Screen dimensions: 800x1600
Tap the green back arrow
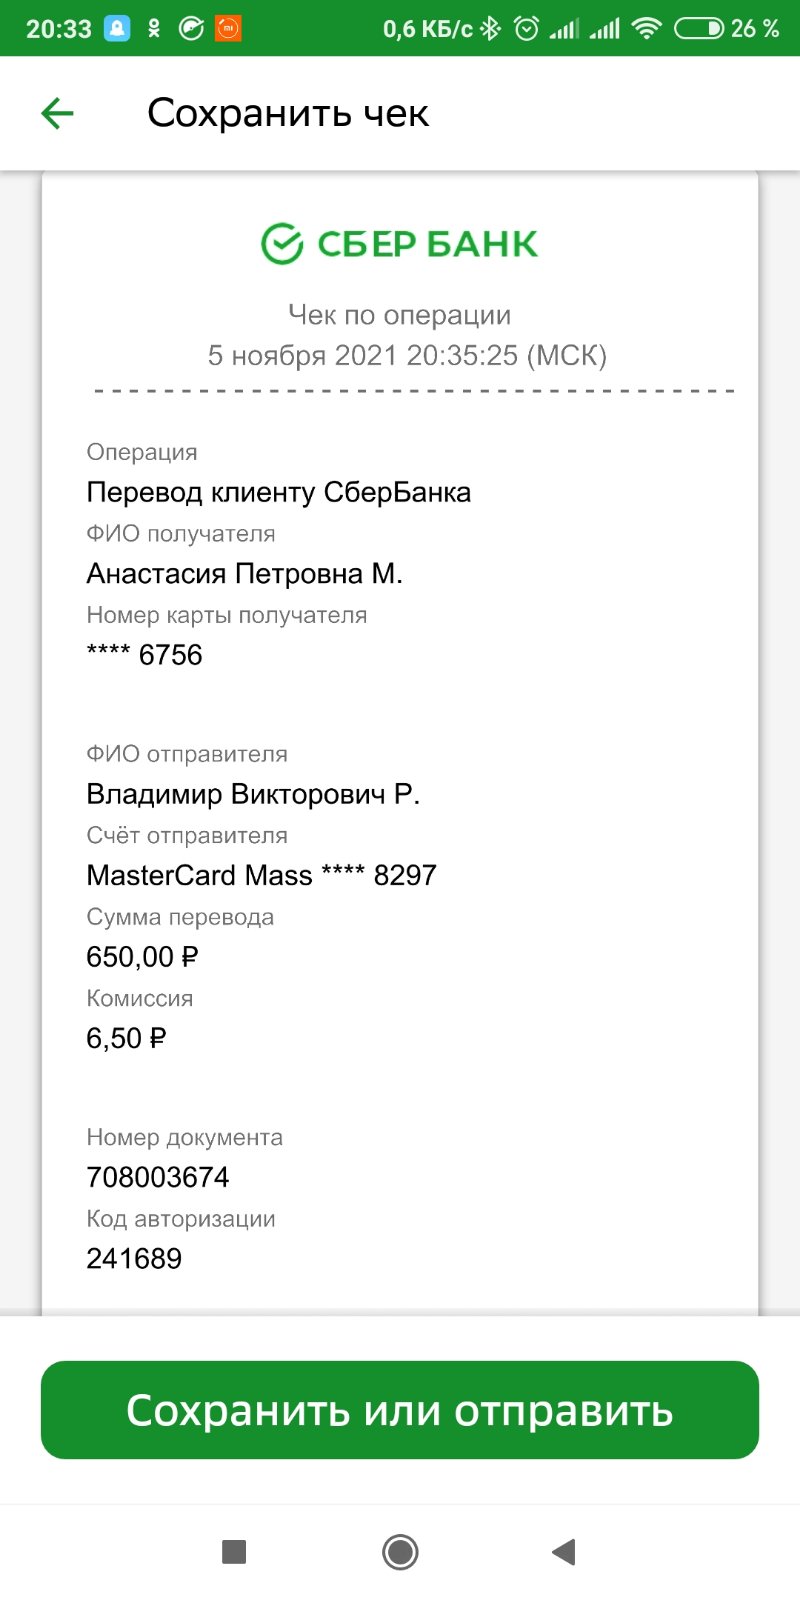tap(58, 113)
